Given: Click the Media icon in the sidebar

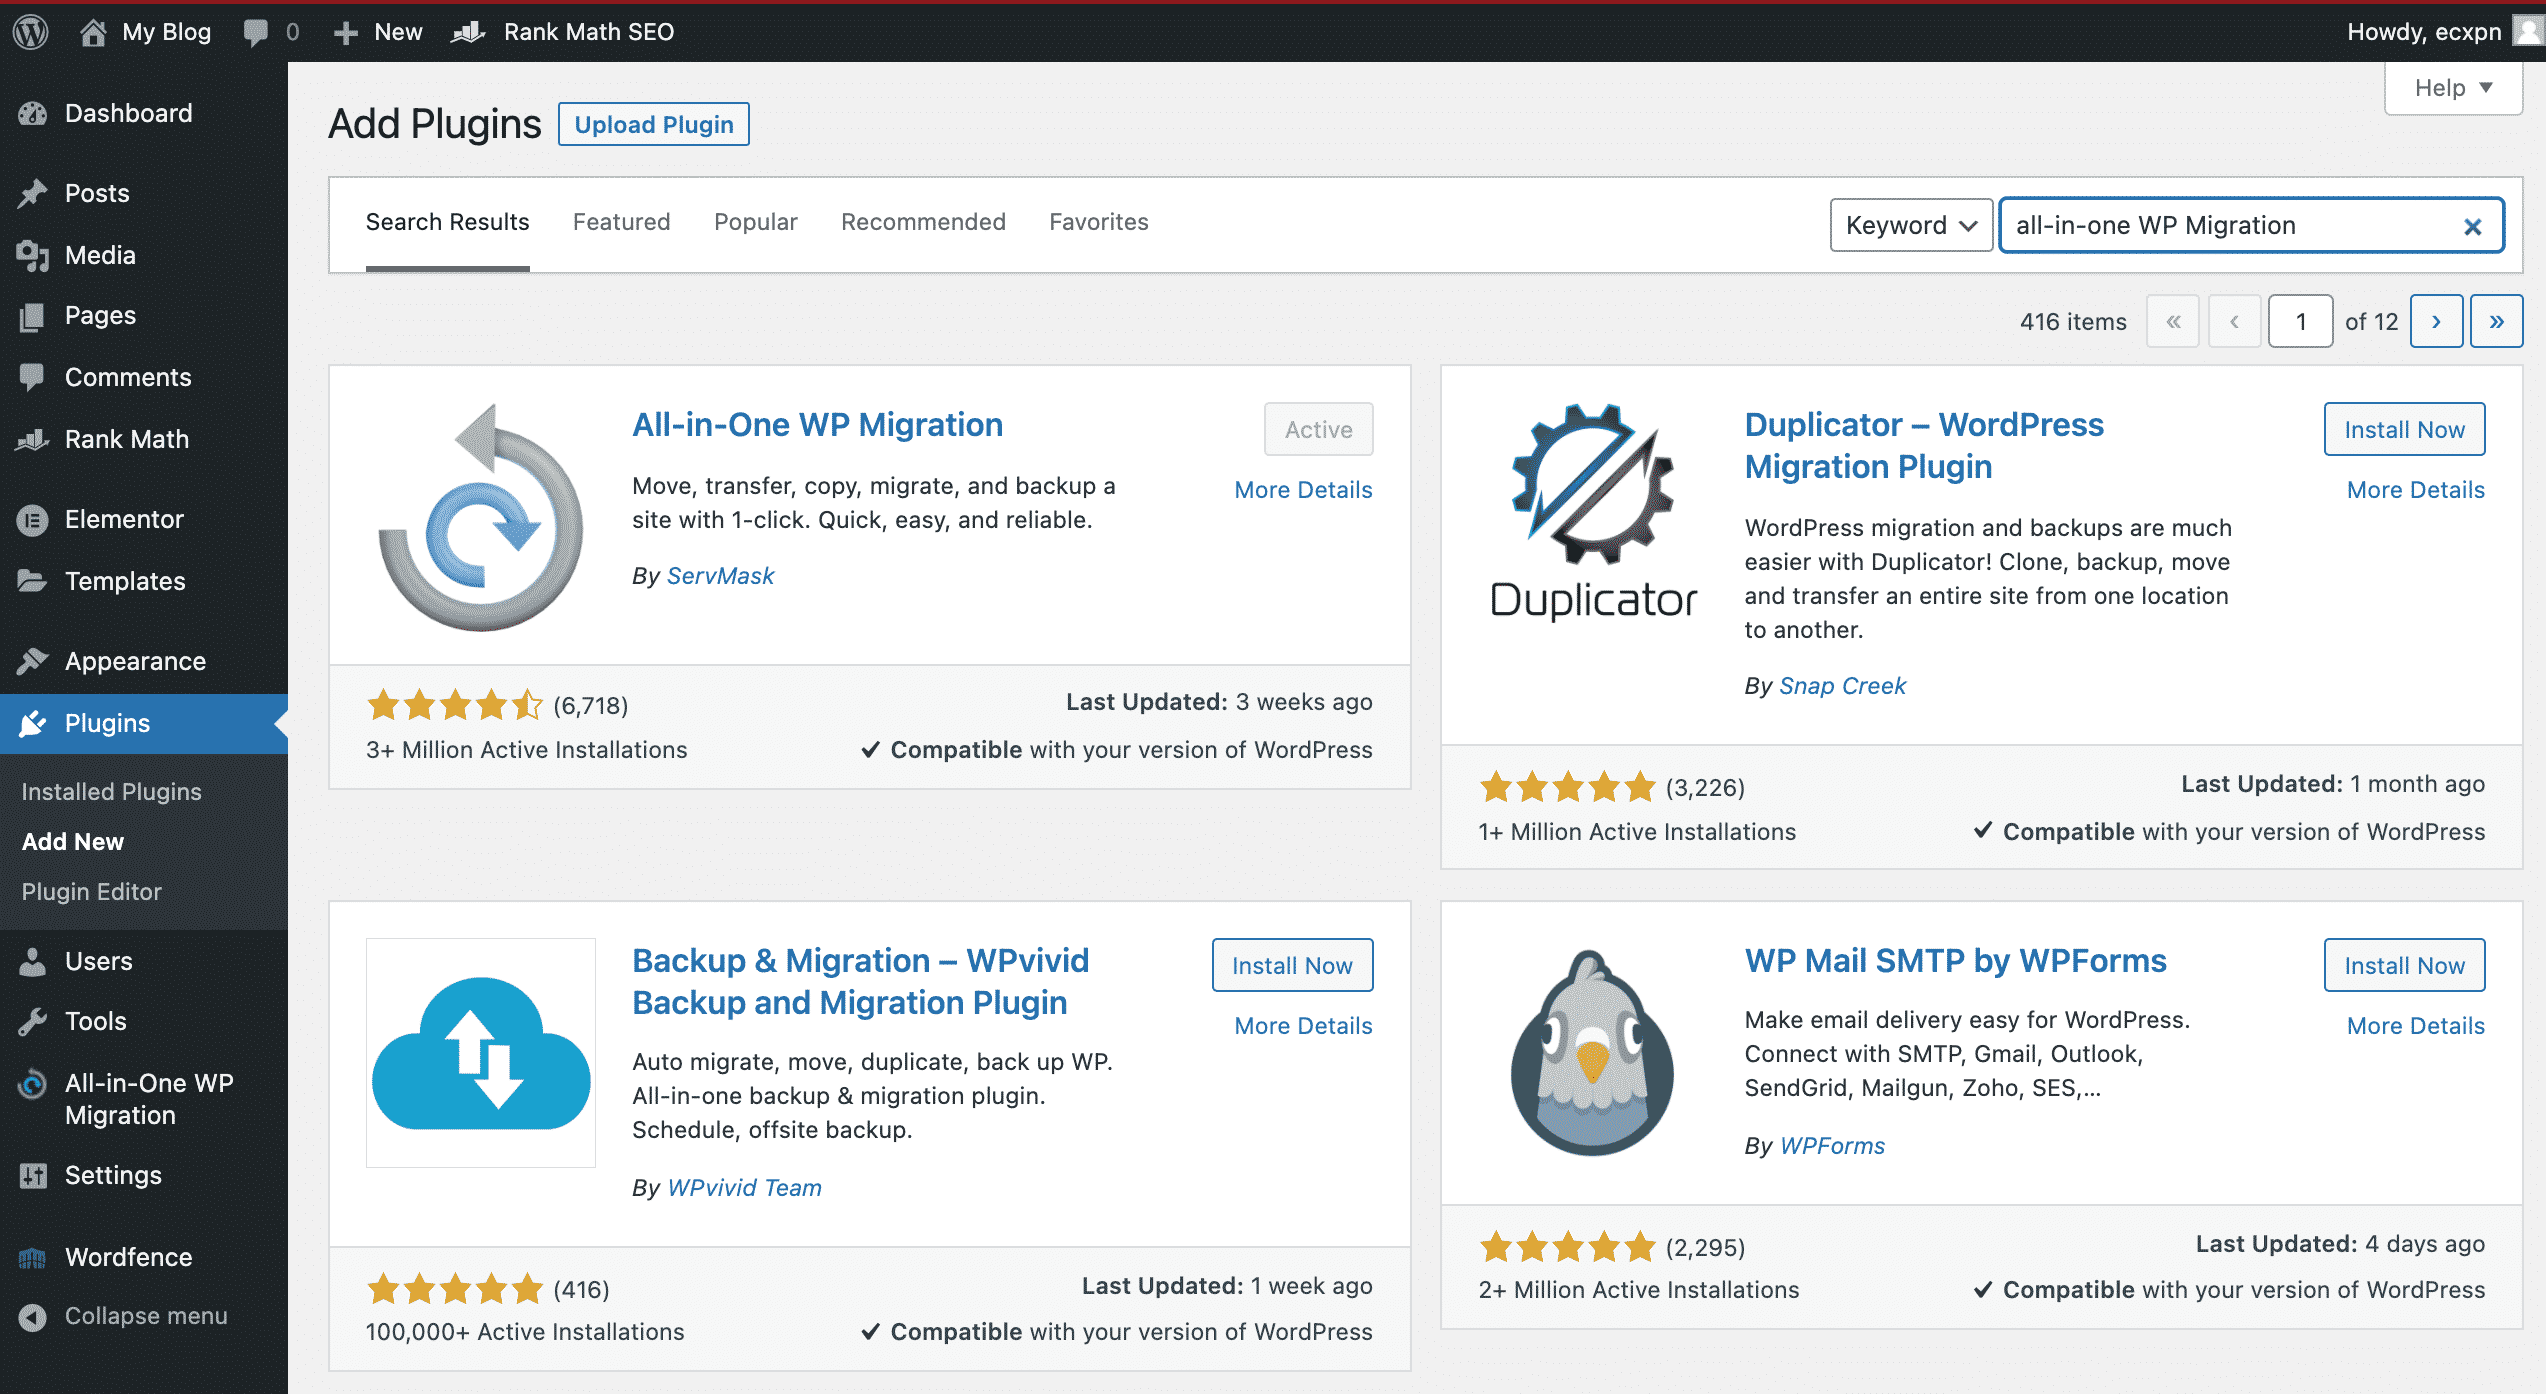Looking at the screenshot, I should pyautogui.click(x=32, y=255).
